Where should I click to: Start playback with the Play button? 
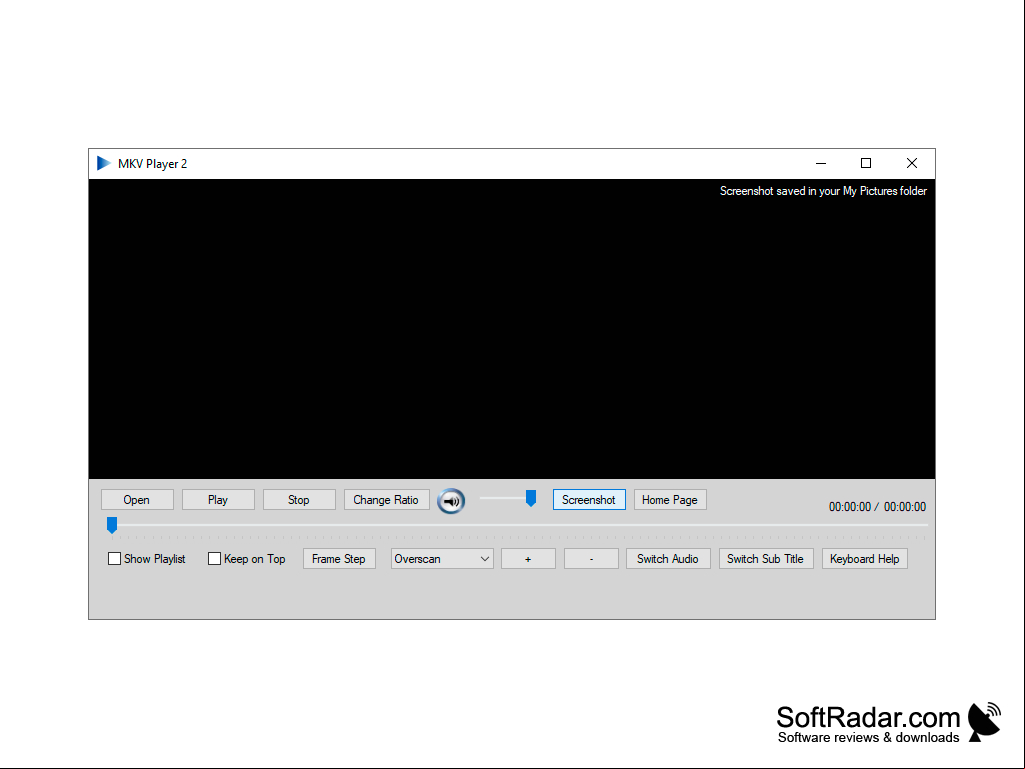[x=218, y=500]
